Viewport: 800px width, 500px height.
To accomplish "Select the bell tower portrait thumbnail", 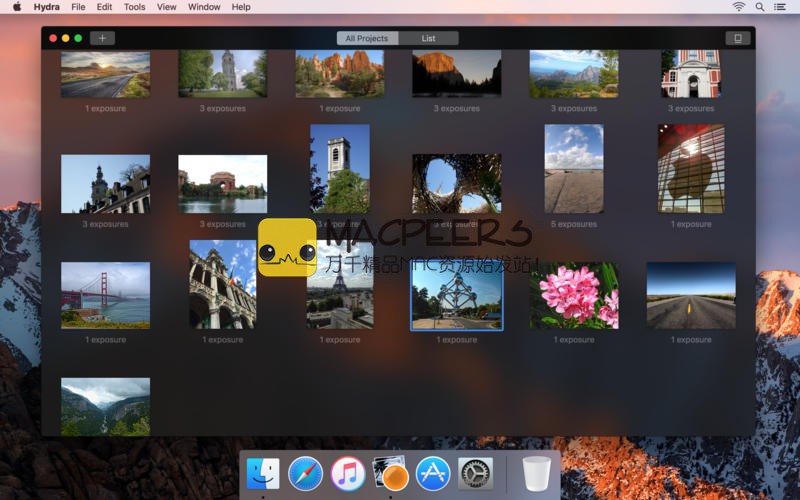I will (340, 169).
